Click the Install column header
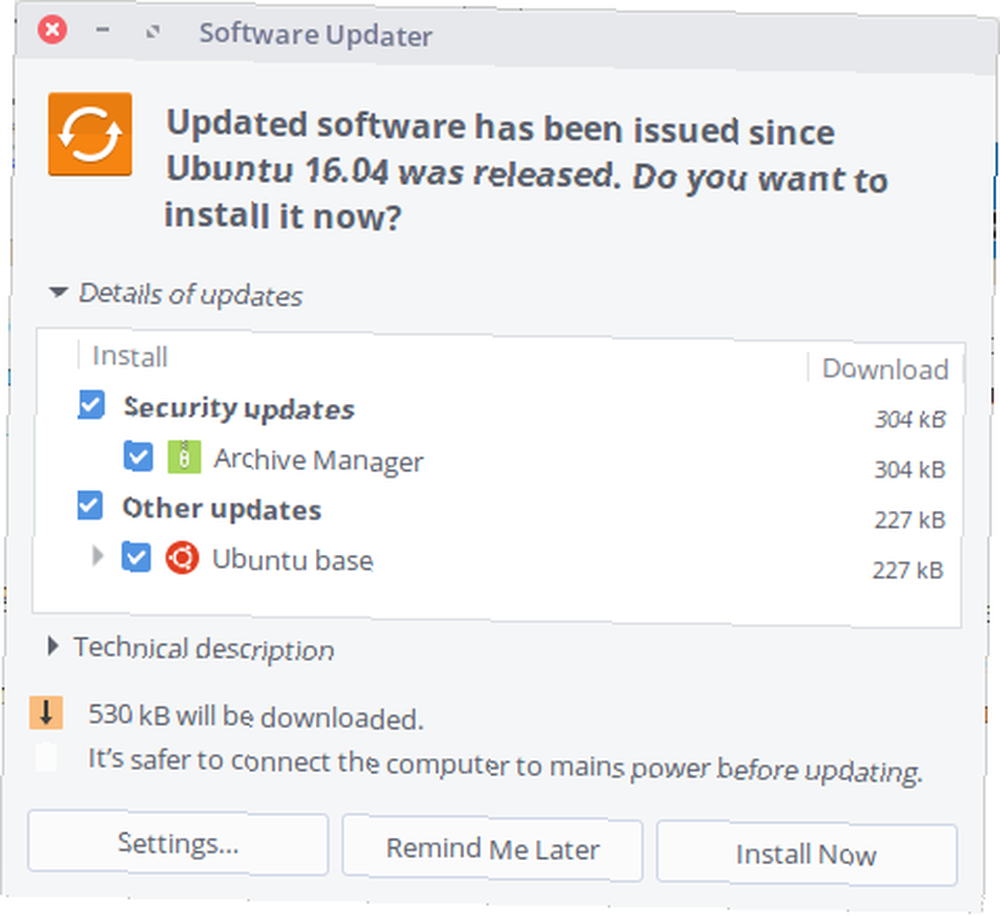The width and height of the screenshot is (1000, 916). click(130, 356)
